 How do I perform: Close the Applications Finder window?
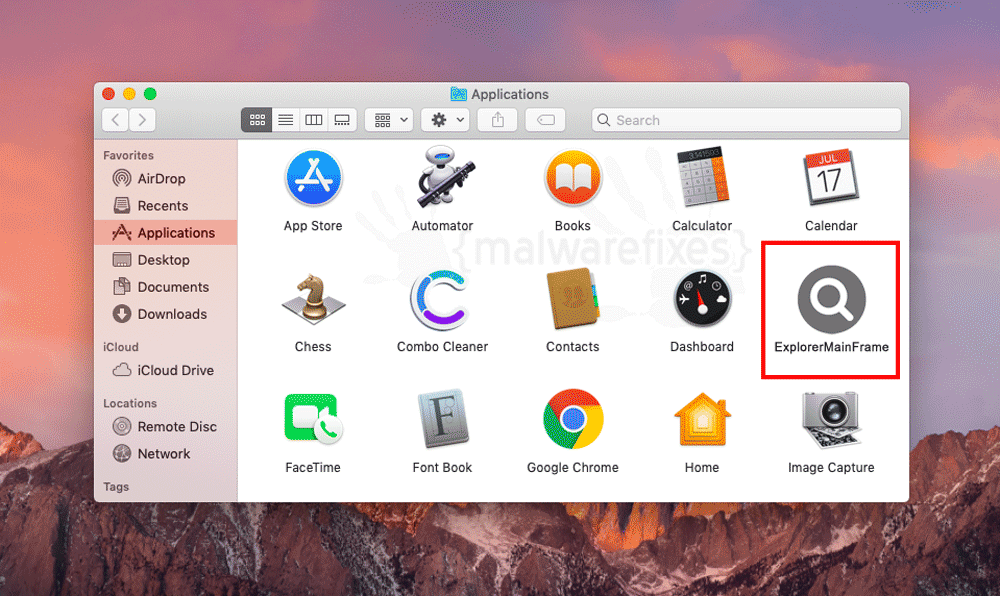(x=108, y=94)
